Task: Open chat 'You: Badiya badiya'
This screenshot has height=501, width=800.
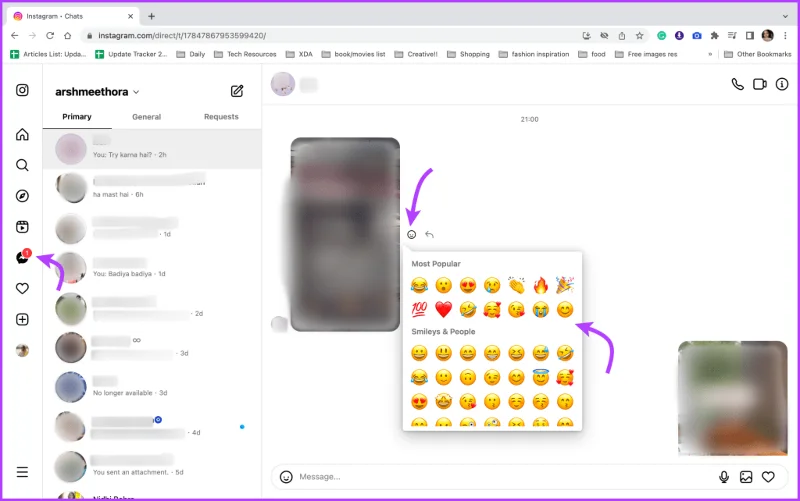Action: click(152, 267)
